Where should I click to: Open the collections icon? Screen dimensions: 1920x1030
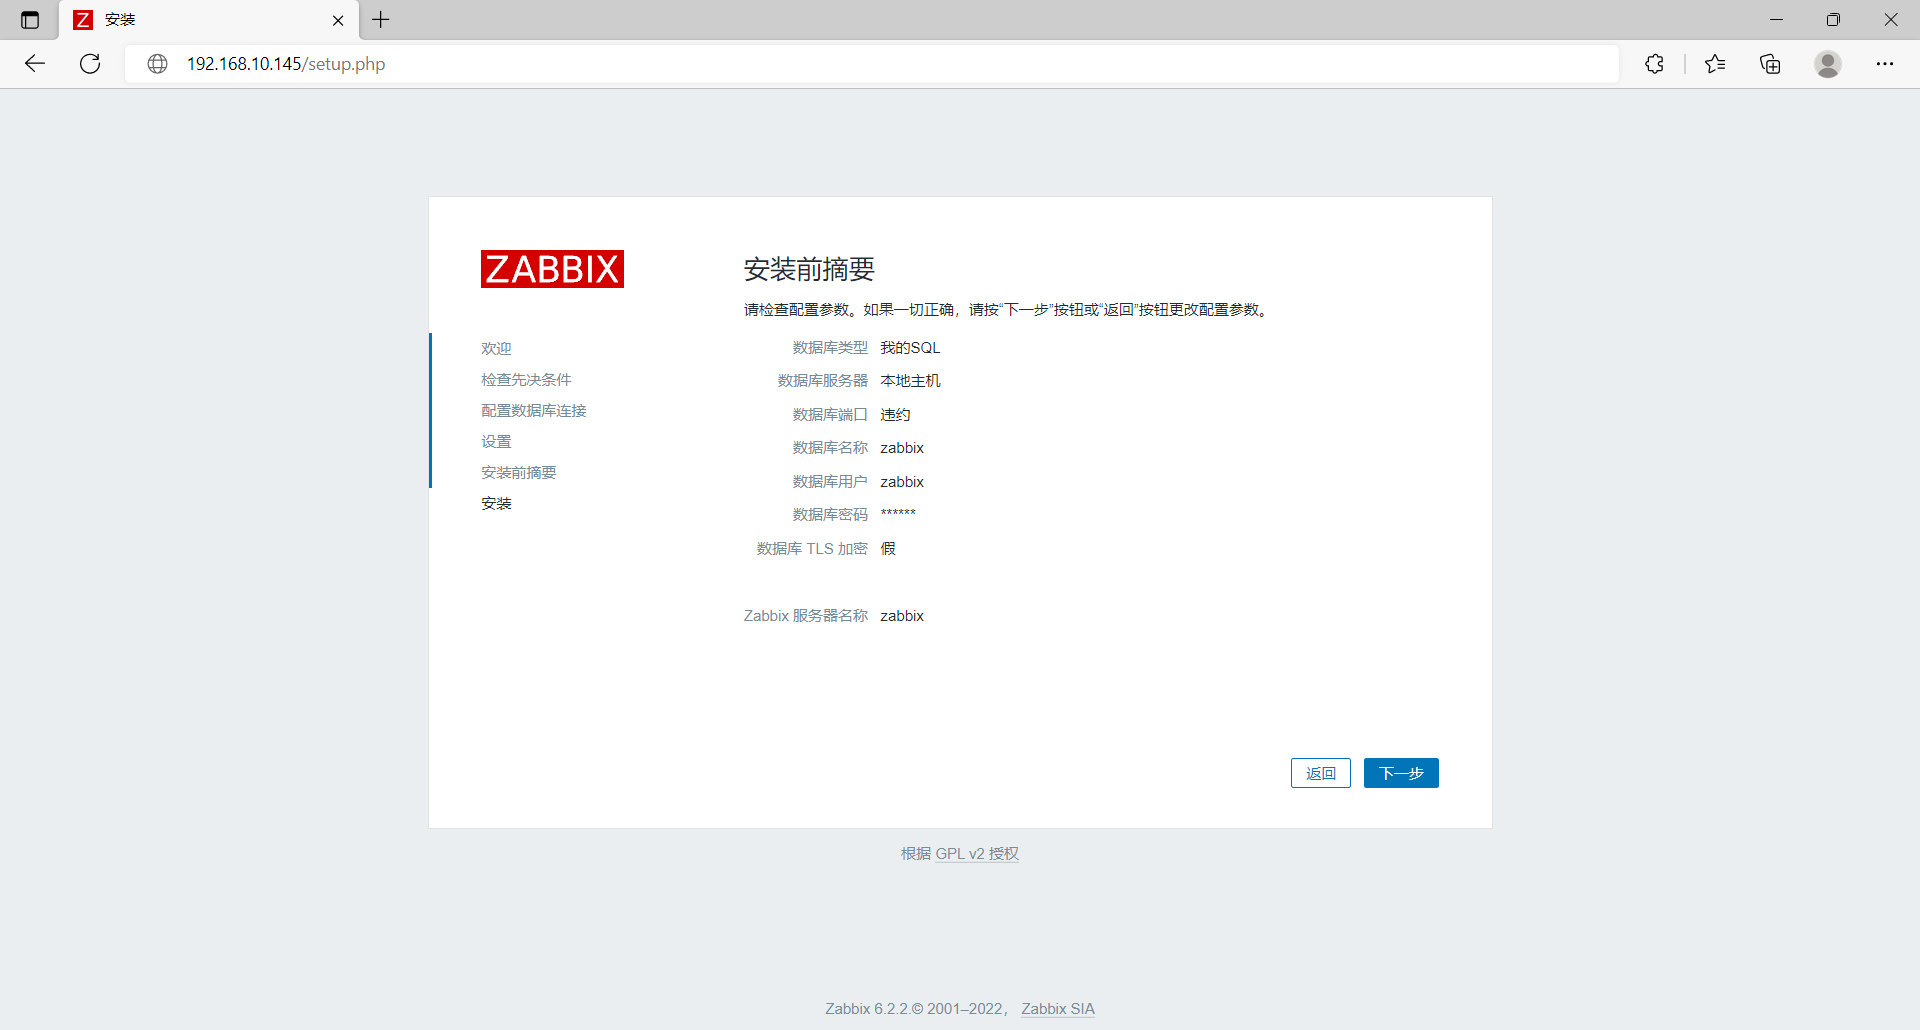pos(1771,64)
